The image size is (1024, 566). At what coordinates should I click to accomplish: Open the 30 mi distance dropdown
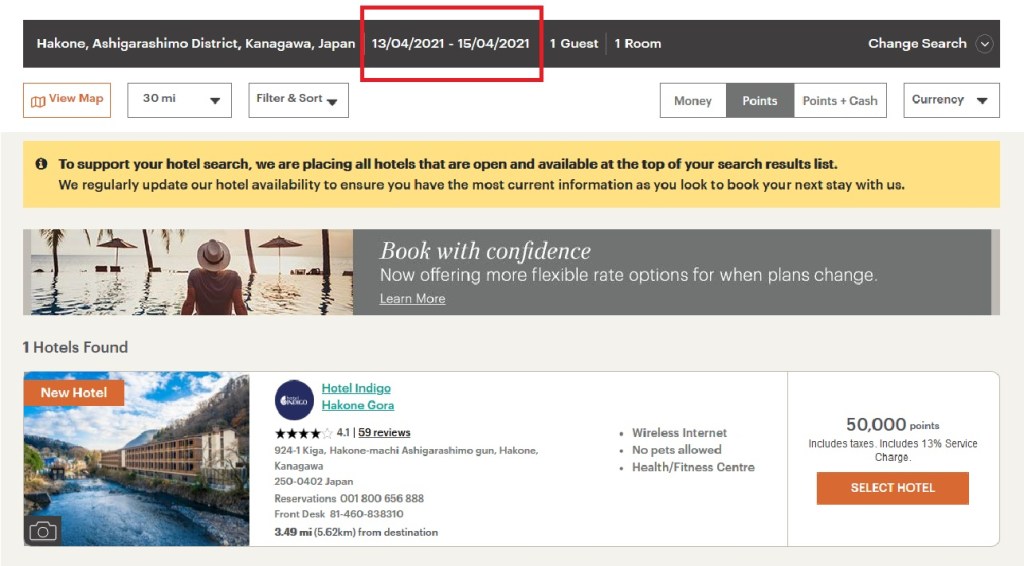(x=180, y=100)
